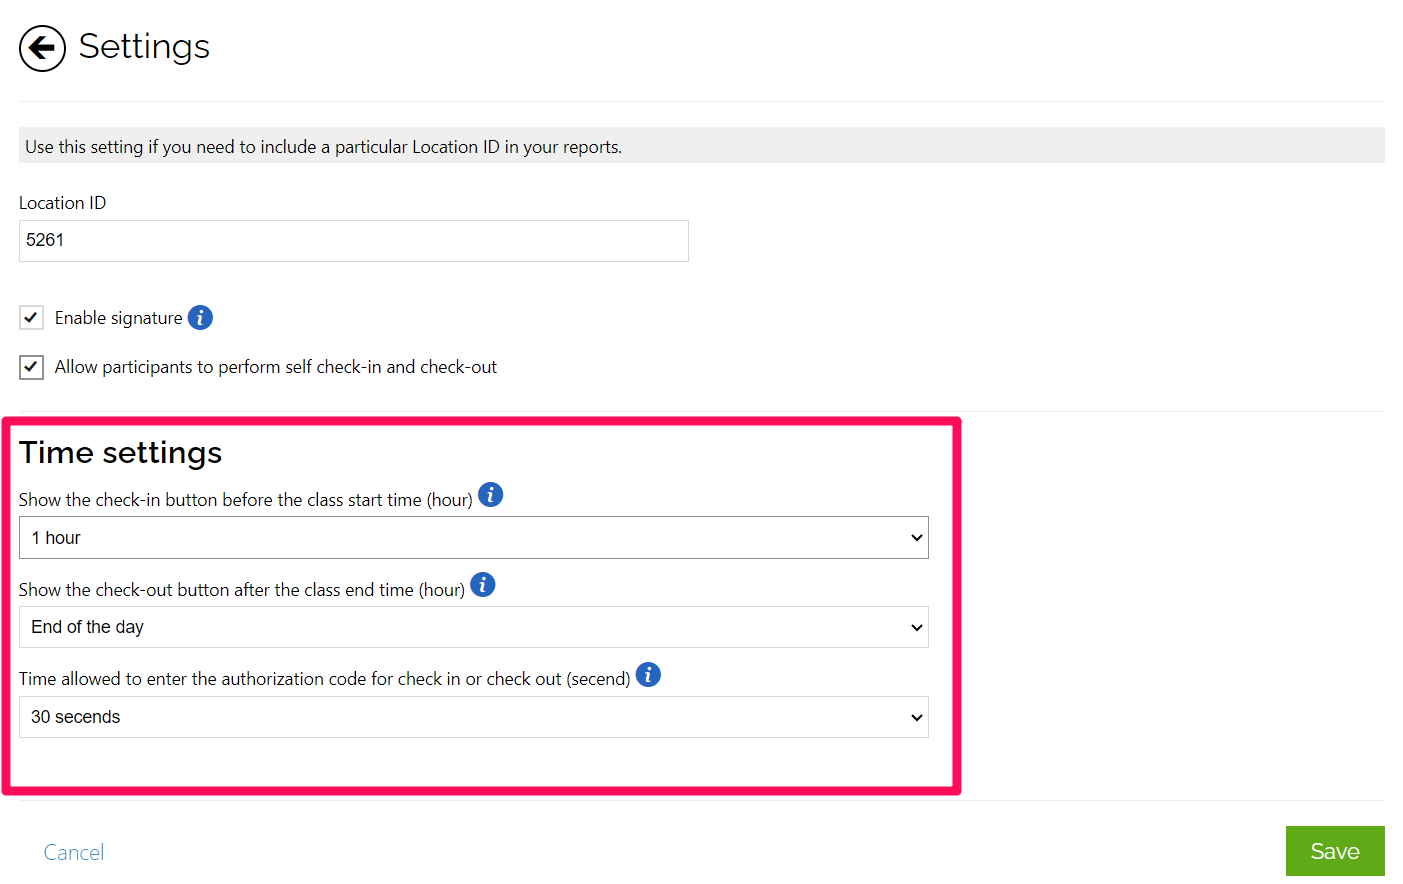1403x884 pixels.
Task: Show info for check-out button end time
Action: tap(483, 584)
